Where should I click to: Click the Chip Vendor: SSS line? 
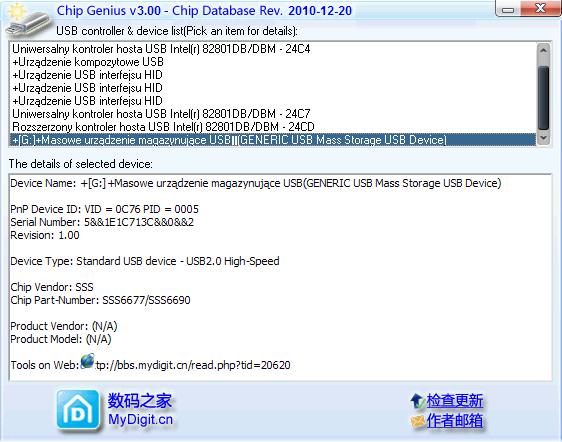tap(52, 287)
